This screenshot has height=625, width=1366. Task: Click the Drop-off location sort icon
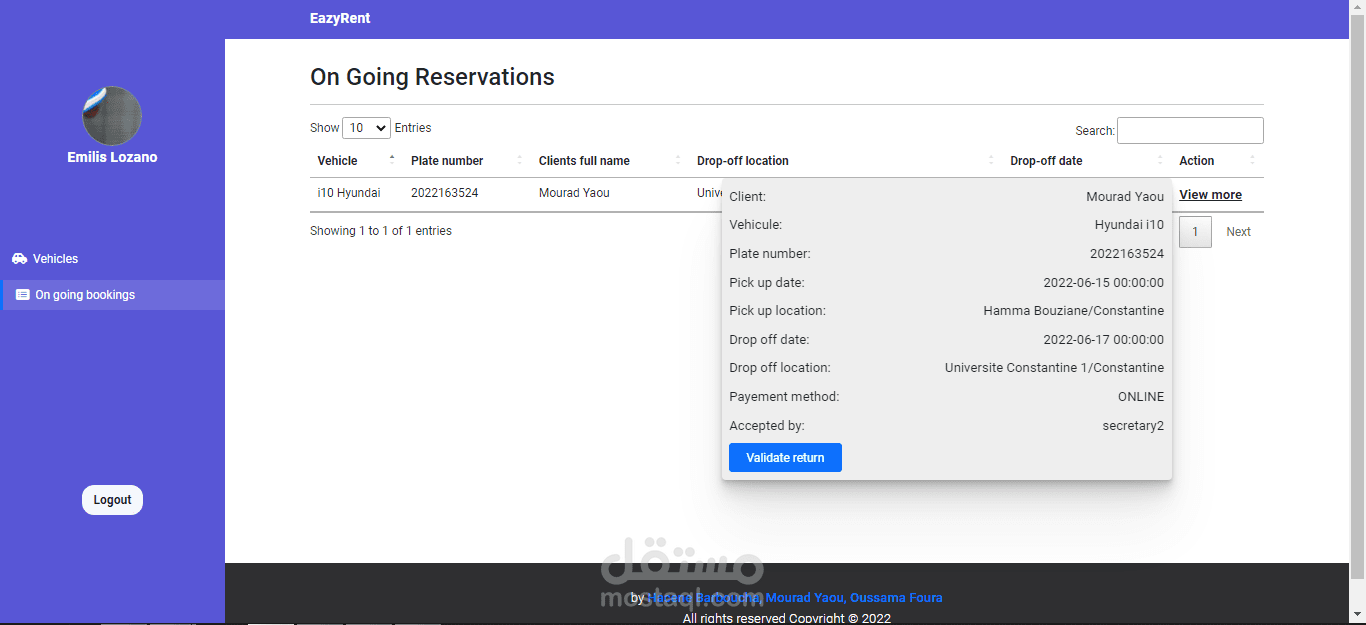click(x=991, y=161)
